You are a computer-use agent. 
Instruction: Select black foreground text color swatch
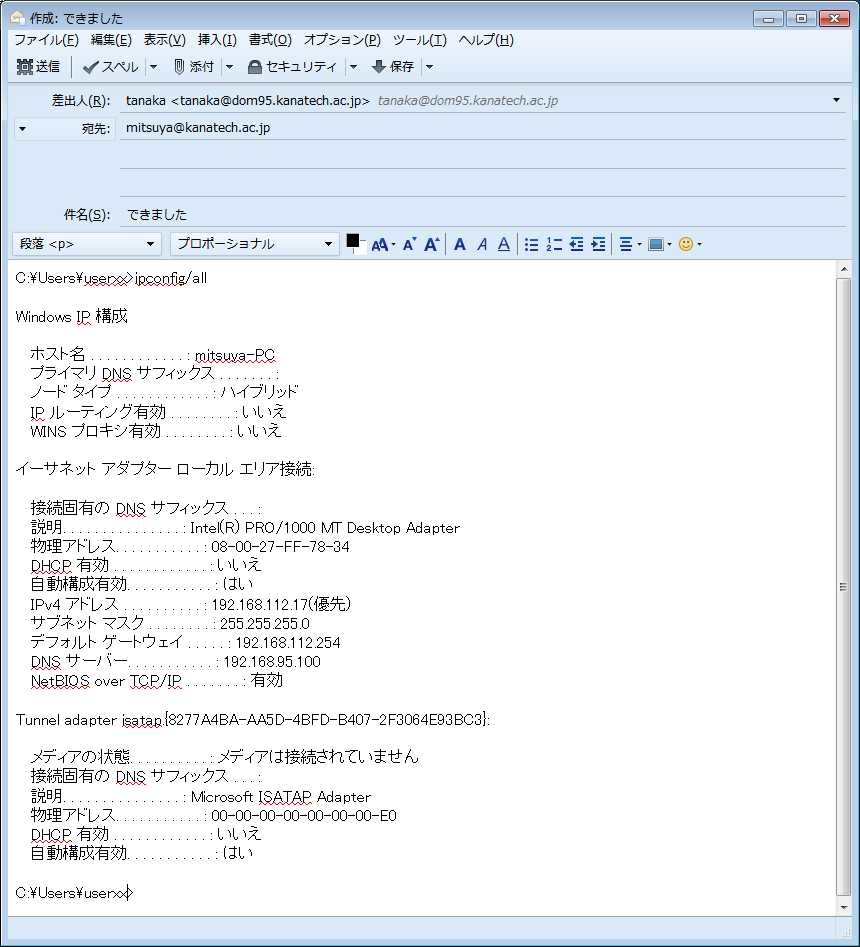[x=352, y=240]
